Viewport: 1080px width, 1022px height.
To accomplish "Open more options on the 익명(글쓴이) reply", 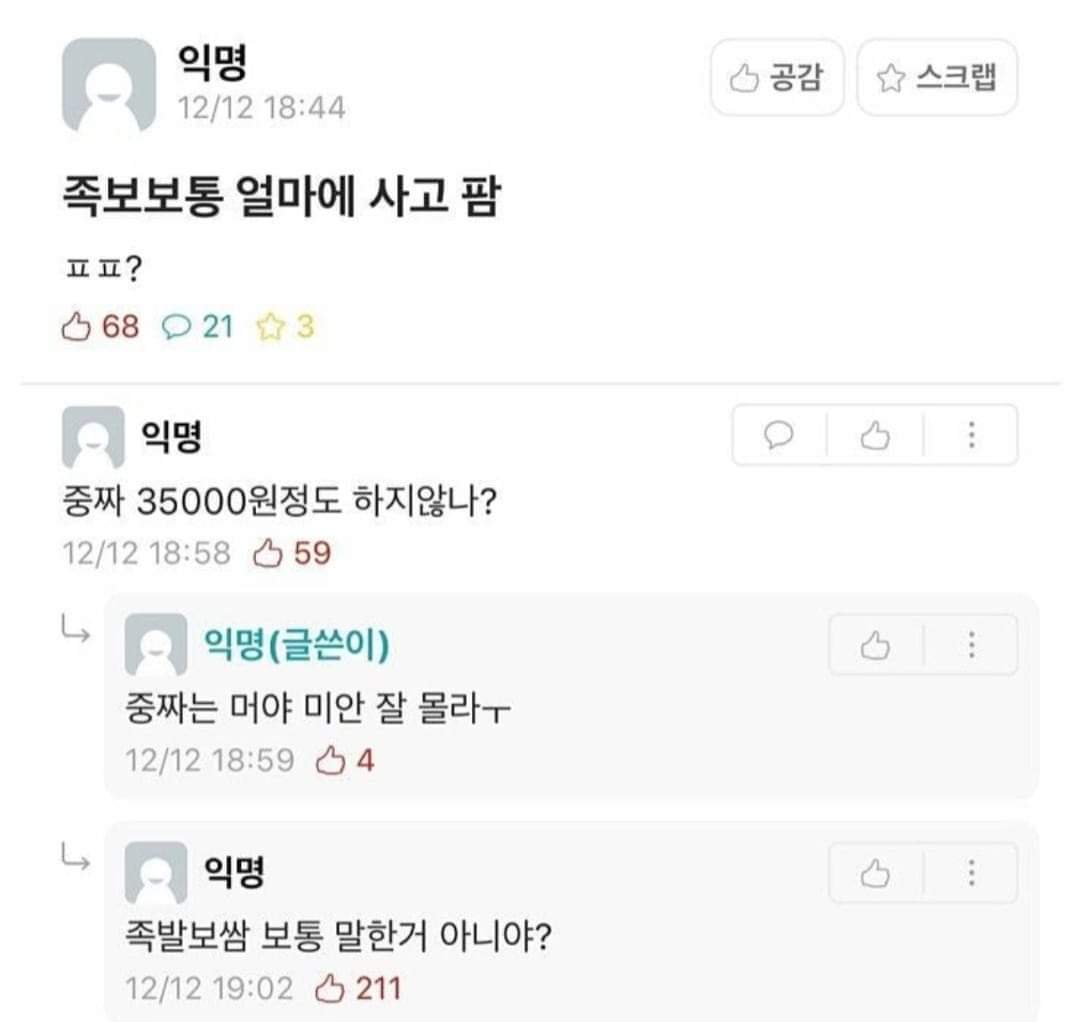I will (970, 645).
